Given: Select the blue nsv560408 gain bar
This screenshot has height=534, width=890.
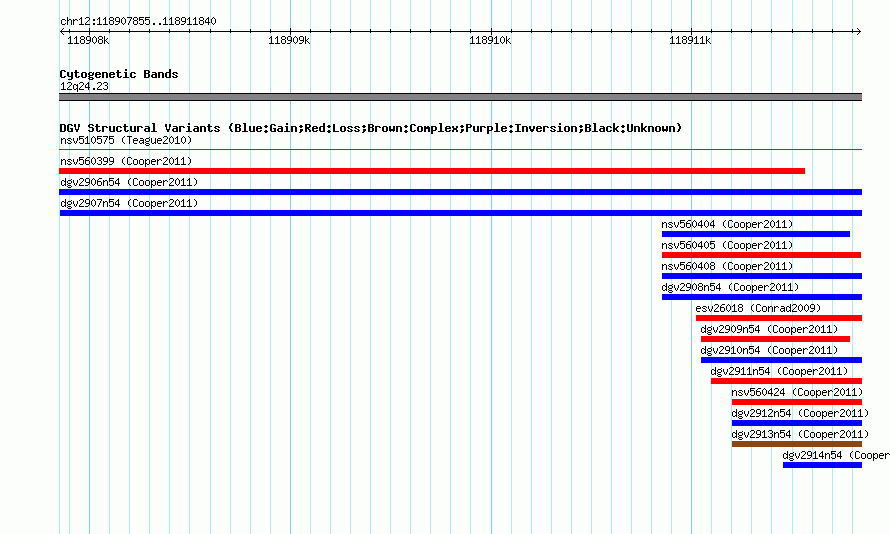Looking at the screenshot, I should tap(762, 276).
